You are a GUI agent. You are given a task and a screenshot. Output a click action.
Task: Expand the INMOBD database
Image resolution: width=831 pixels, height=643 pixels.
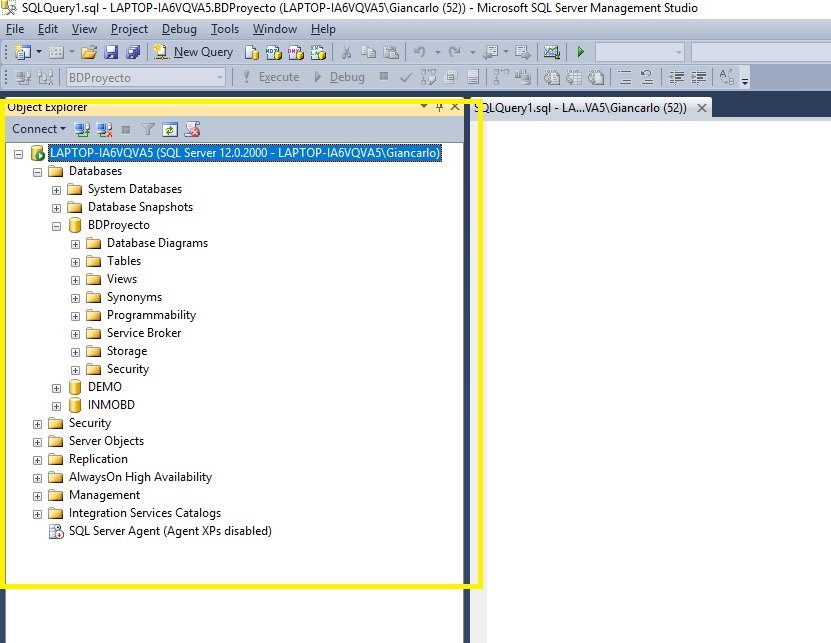(57, 406)
